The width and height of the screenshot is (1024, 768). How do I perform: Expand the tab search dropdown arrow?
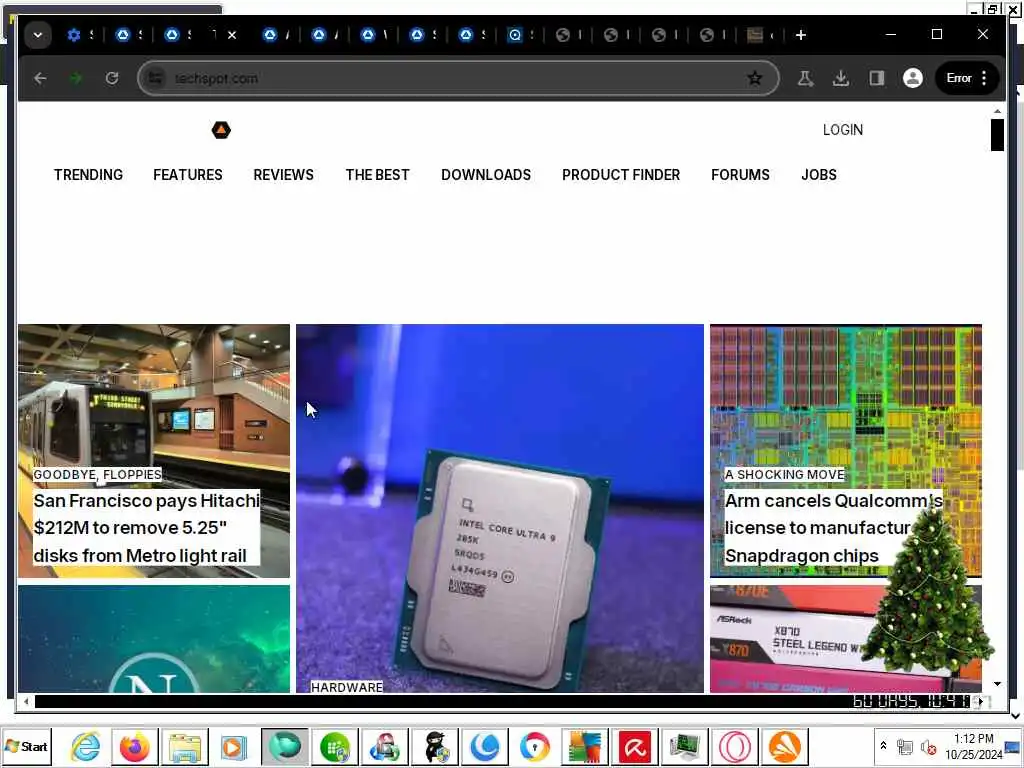click(x=38, y=35)
